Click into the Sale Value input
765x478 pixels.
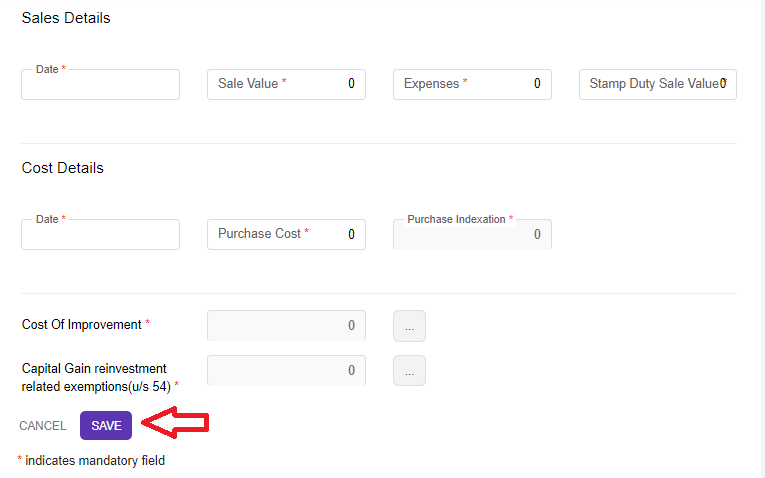point(286,84)
